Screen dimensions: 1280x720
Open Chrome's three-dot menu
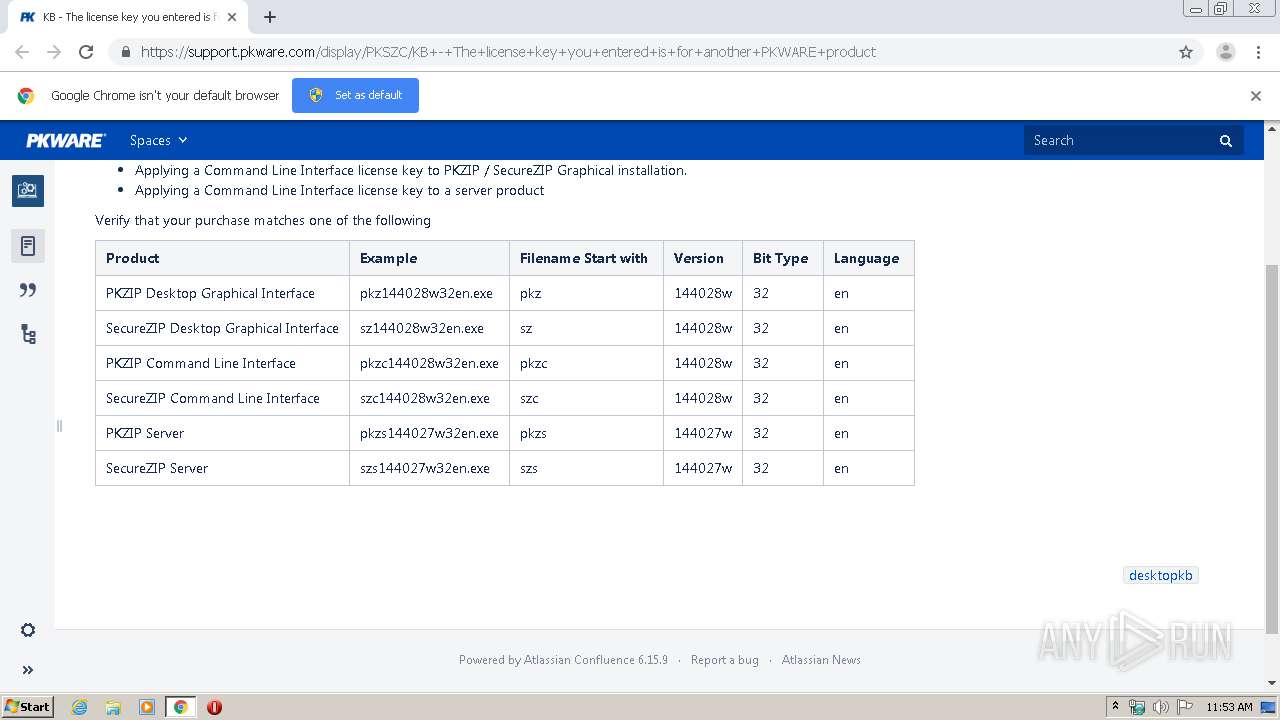click(x=1258, y=52)
